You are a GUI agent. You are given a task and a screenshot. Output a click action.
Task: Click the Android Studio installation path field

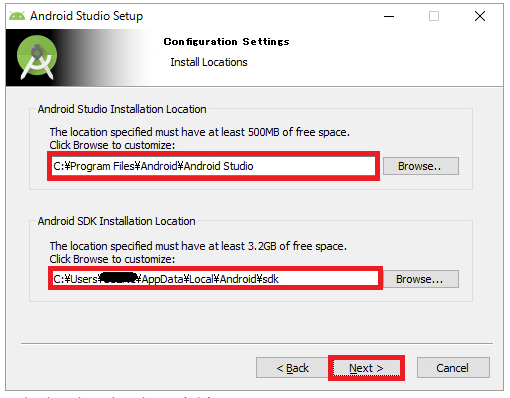point(213,166)
